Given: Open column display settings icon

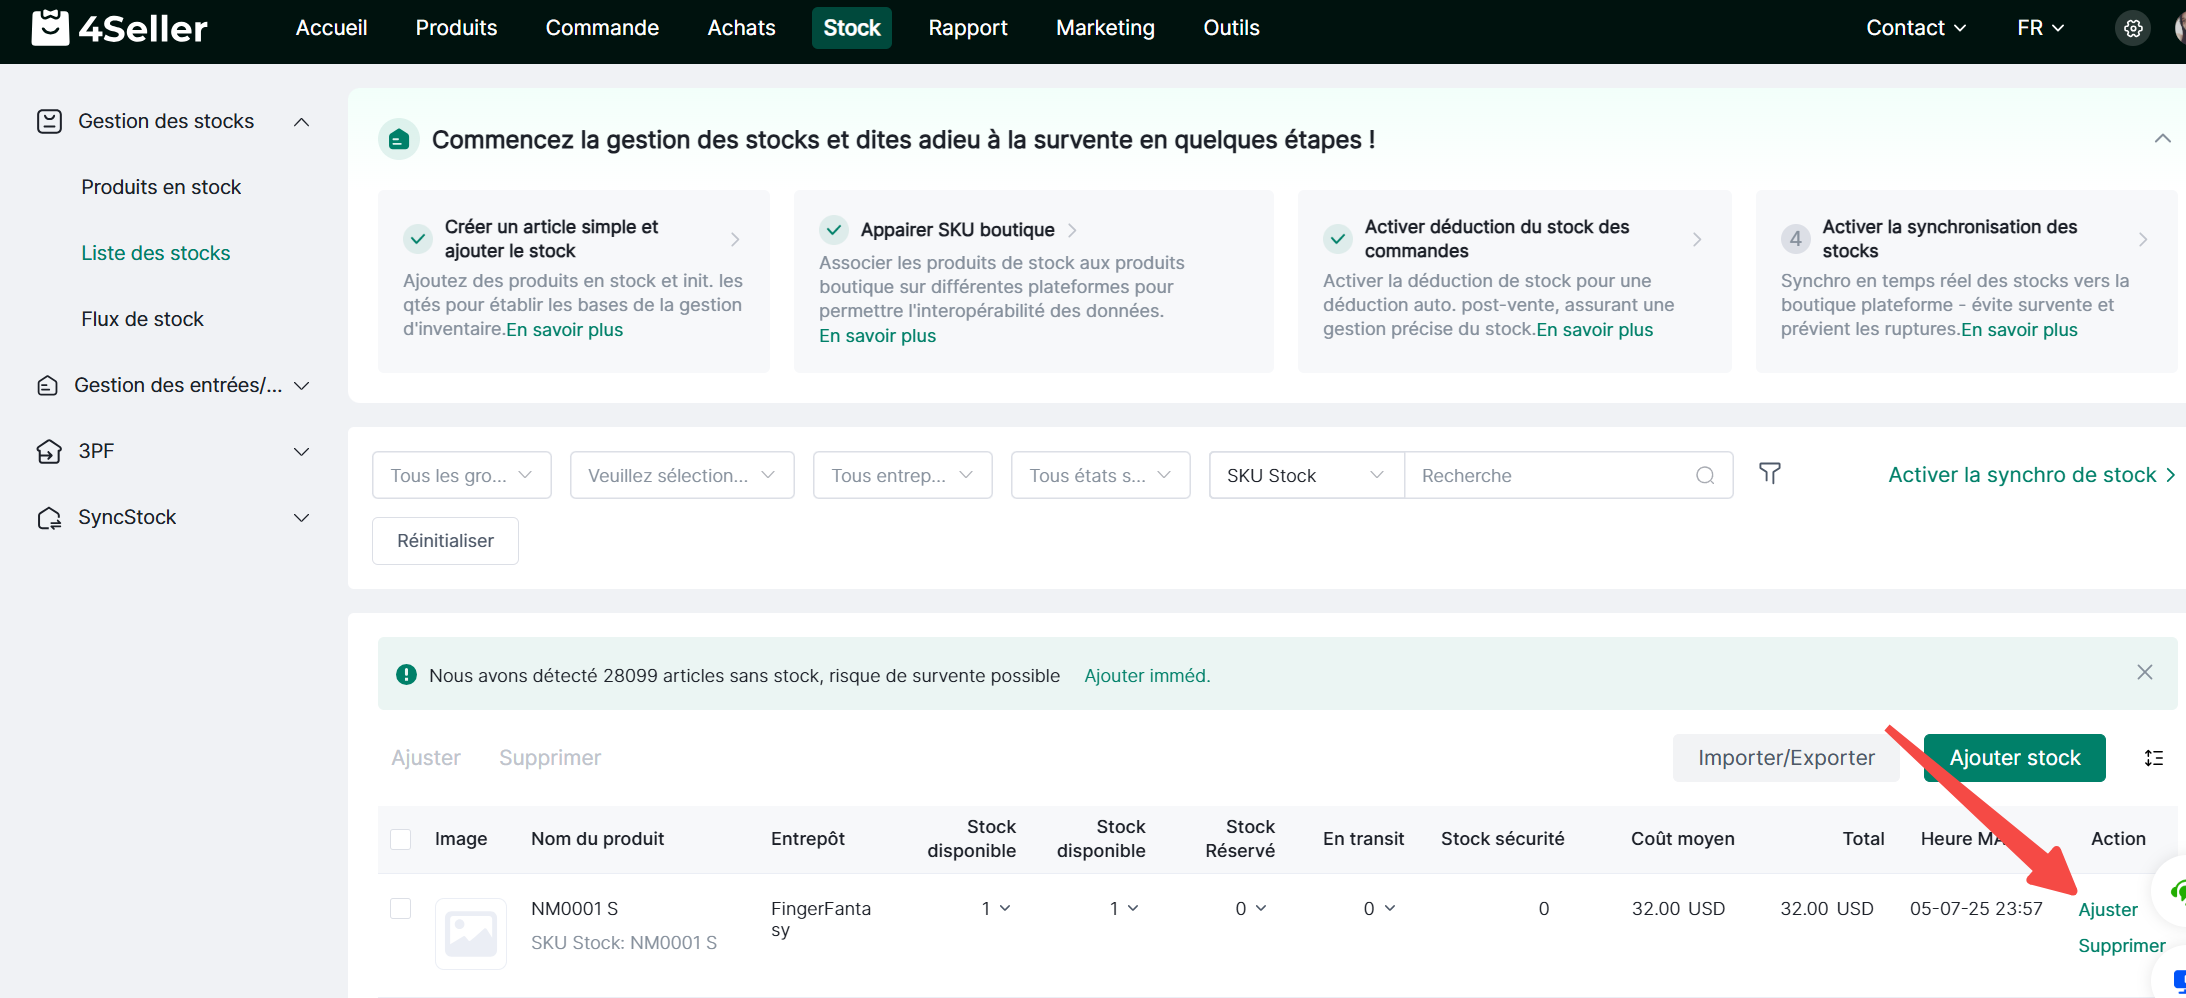Looking at the screenshot, I should click(2153, 758).
